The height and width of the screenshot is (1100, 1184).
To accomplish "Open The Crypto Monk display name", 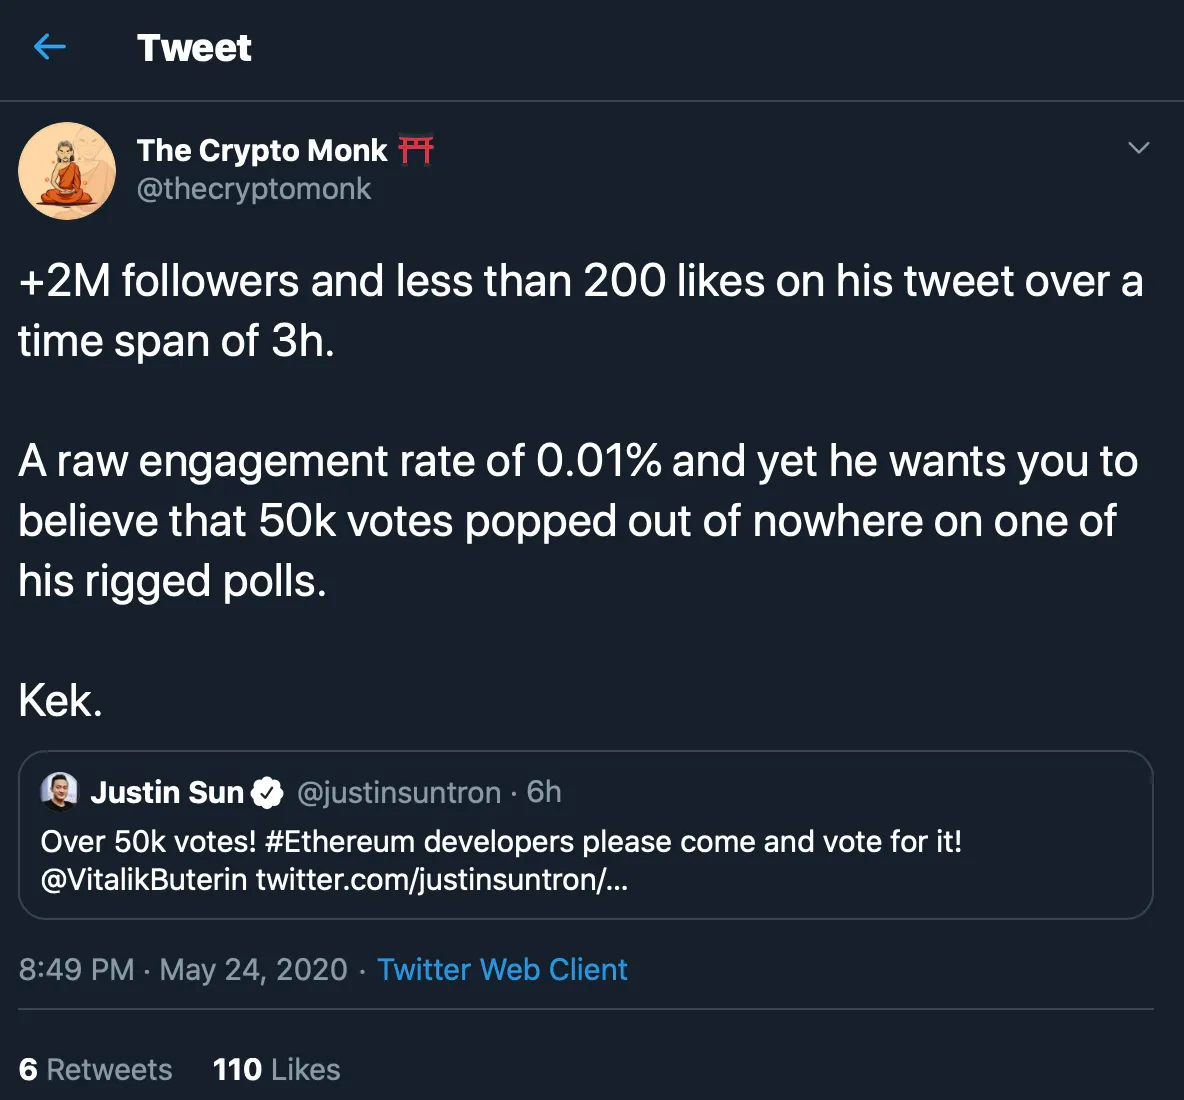I will point(261,150).
